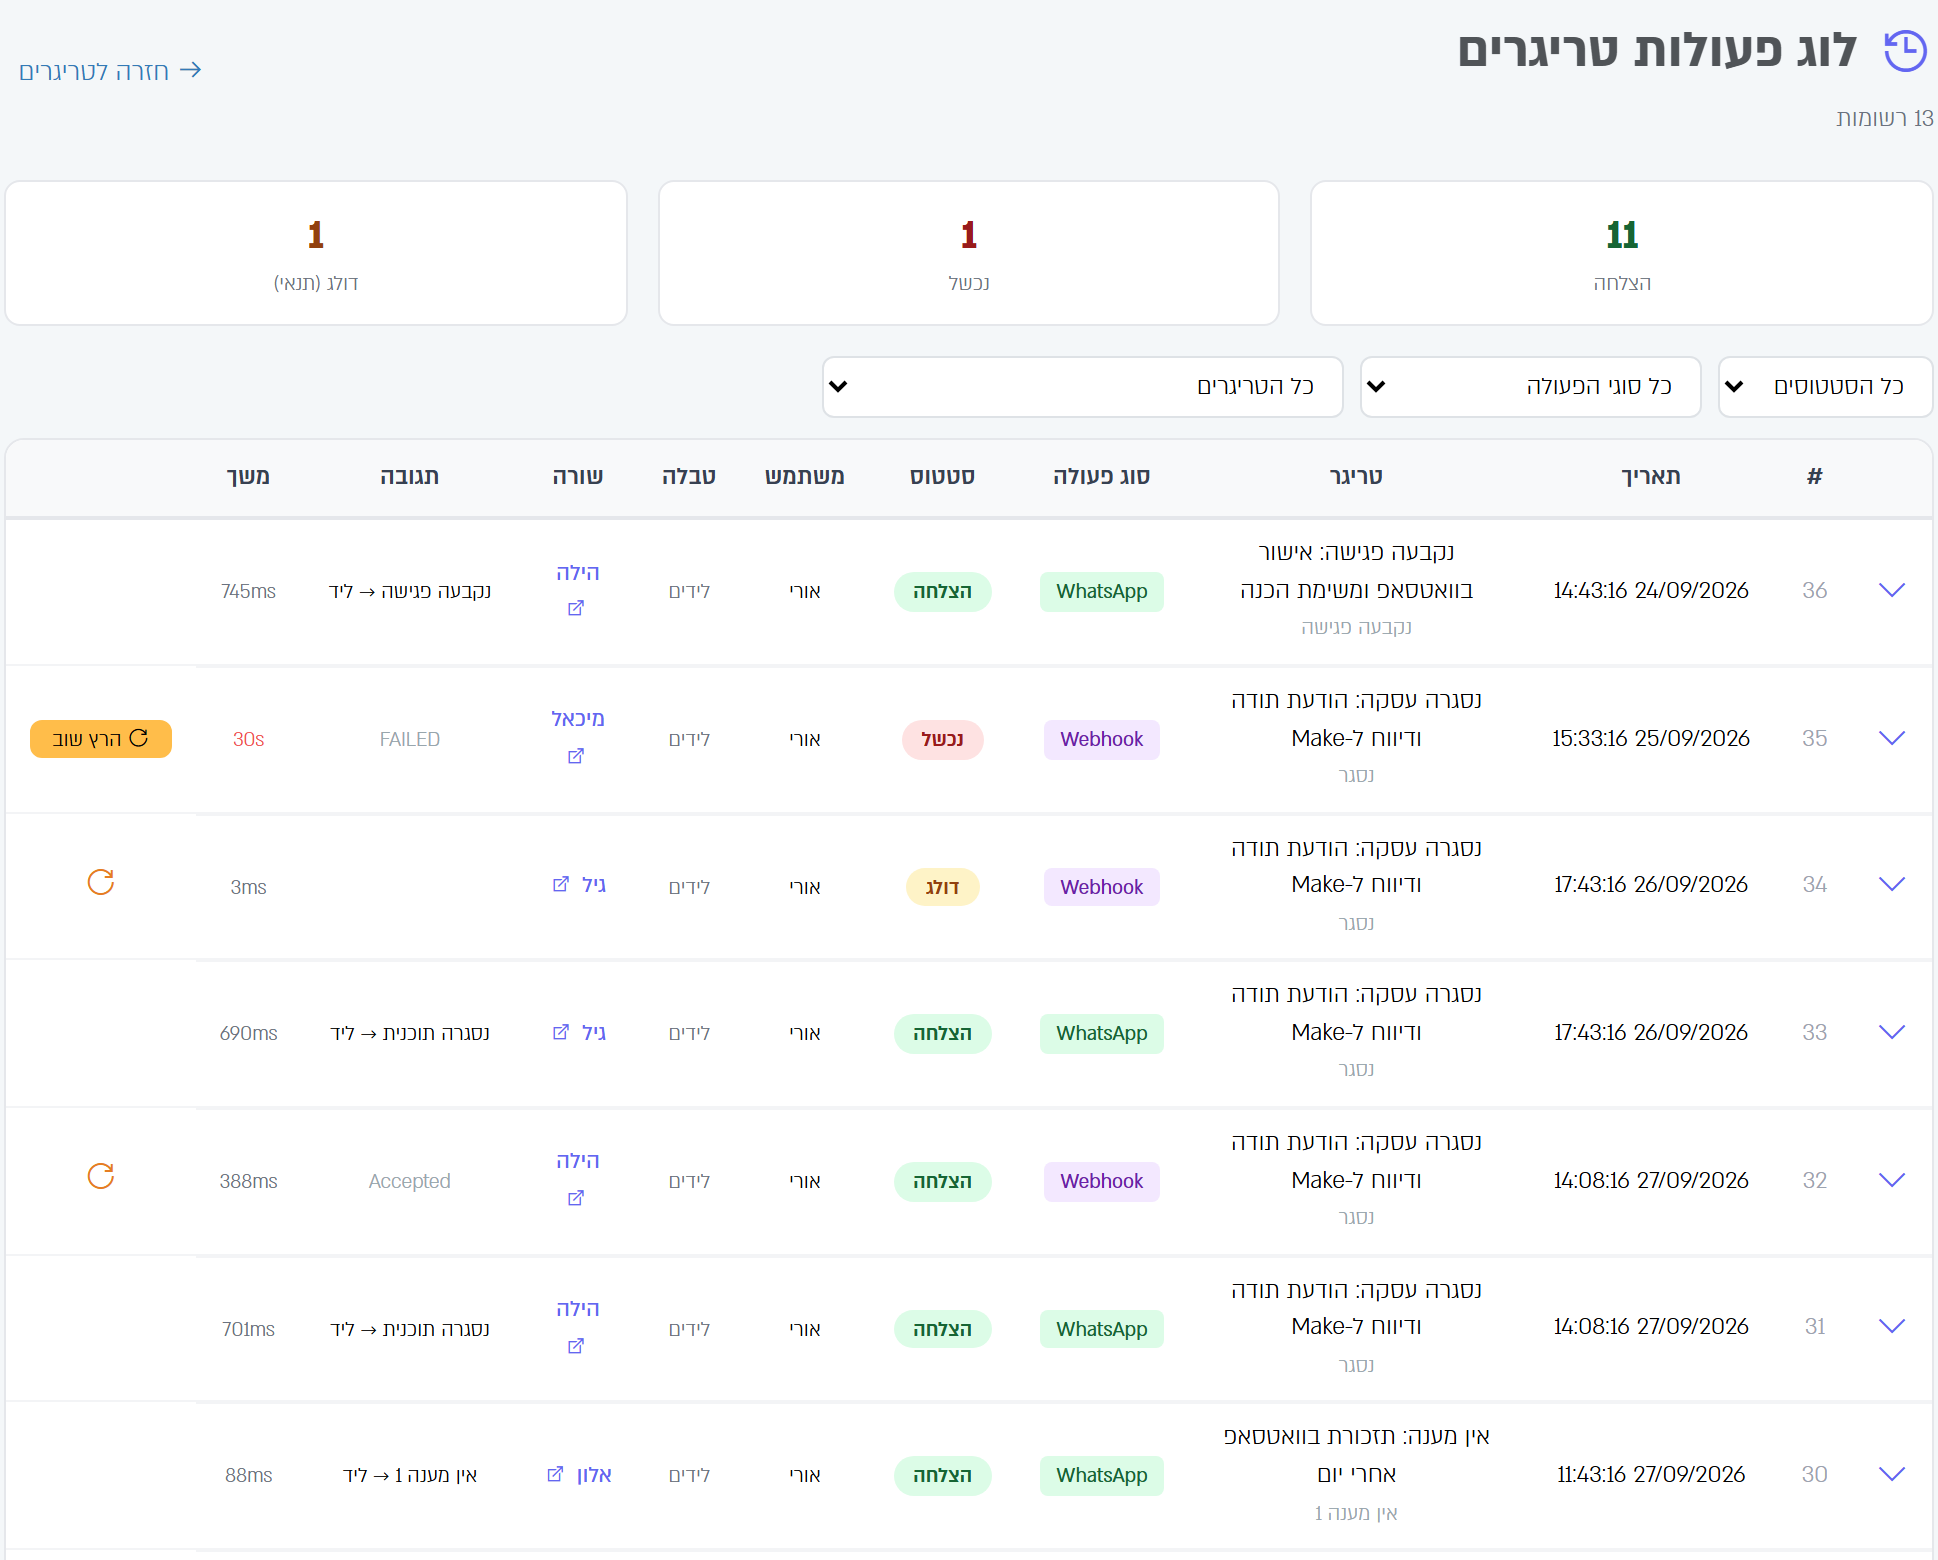Open external link icon for גיל in row 33
The image size is (1938, 1560).
[561, 1032]
